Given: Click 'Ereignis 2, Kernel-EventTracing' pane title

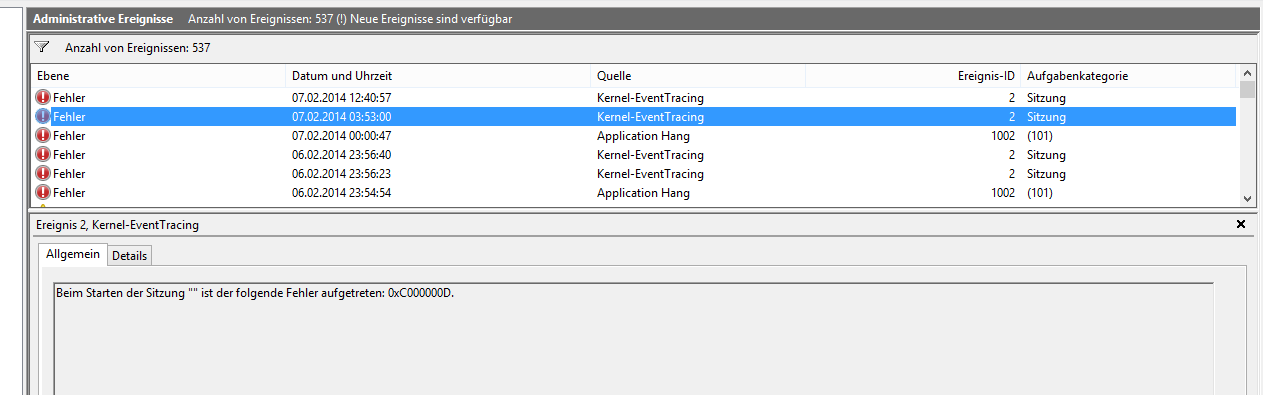Looking at the screenshot, I should (x=118, y=225).
